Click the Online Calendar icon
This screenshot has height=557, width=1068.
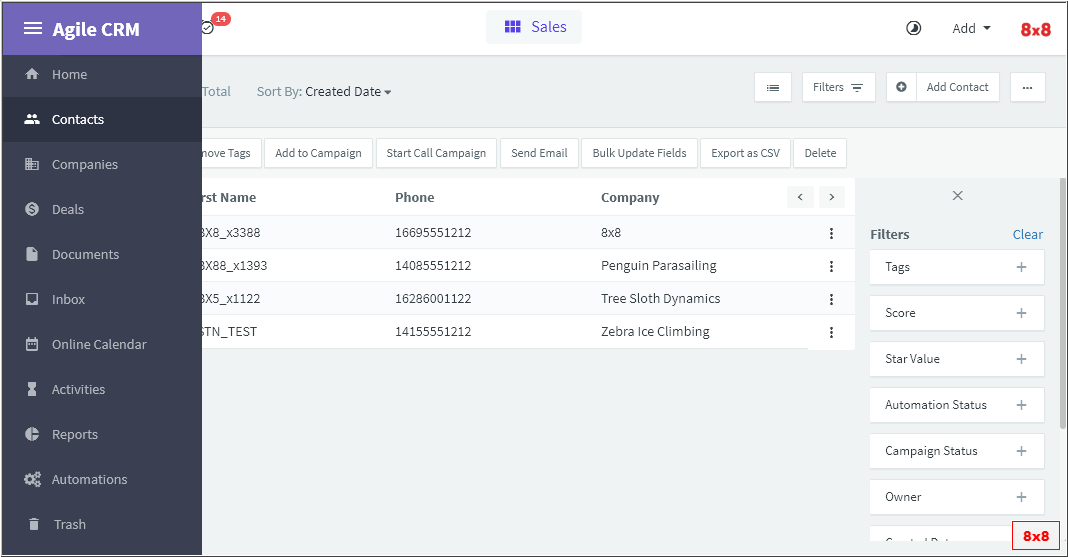point(32,344)
